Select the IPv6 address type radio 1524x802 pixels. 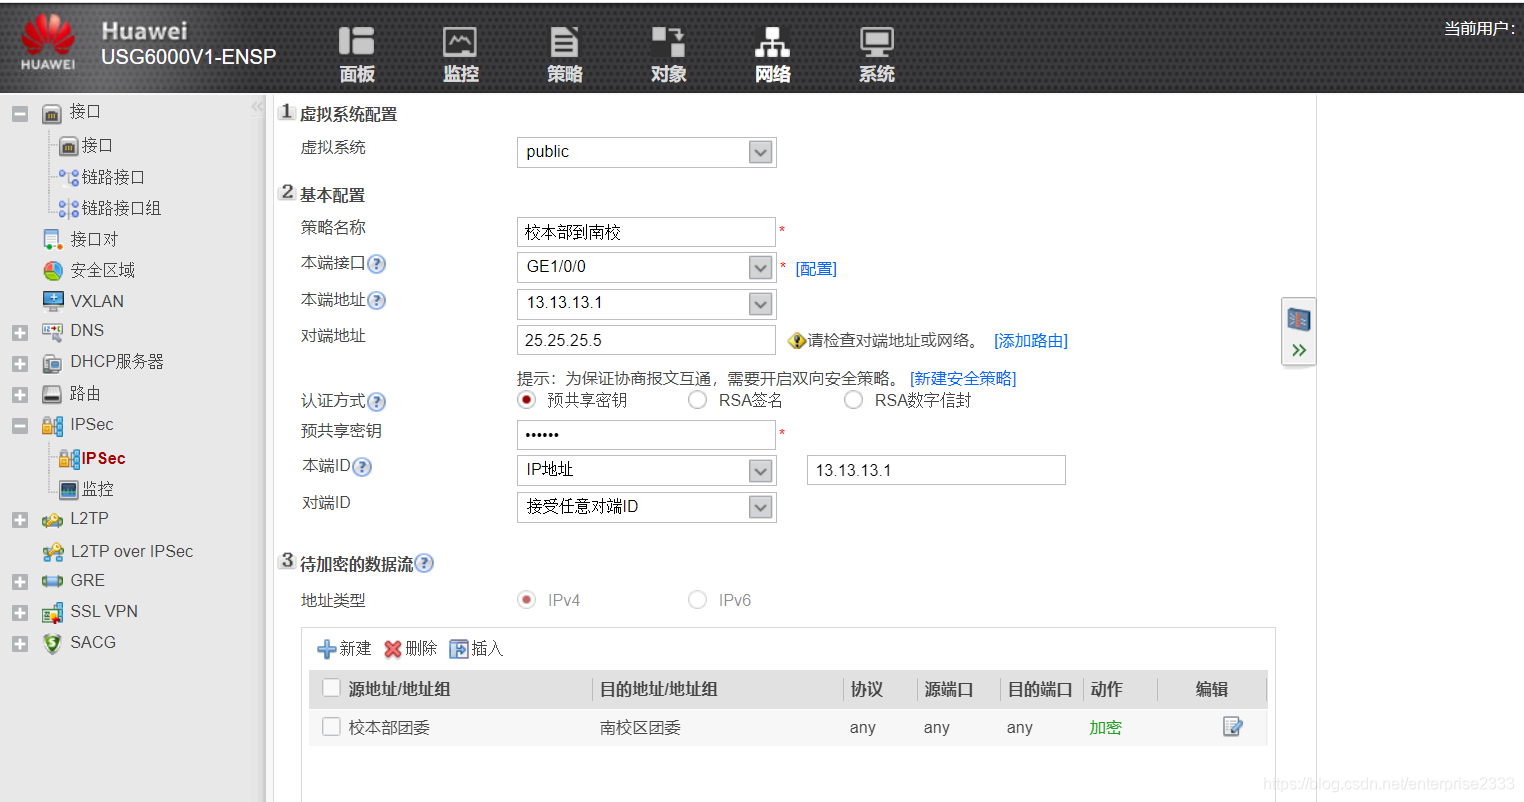click(697, 600)
